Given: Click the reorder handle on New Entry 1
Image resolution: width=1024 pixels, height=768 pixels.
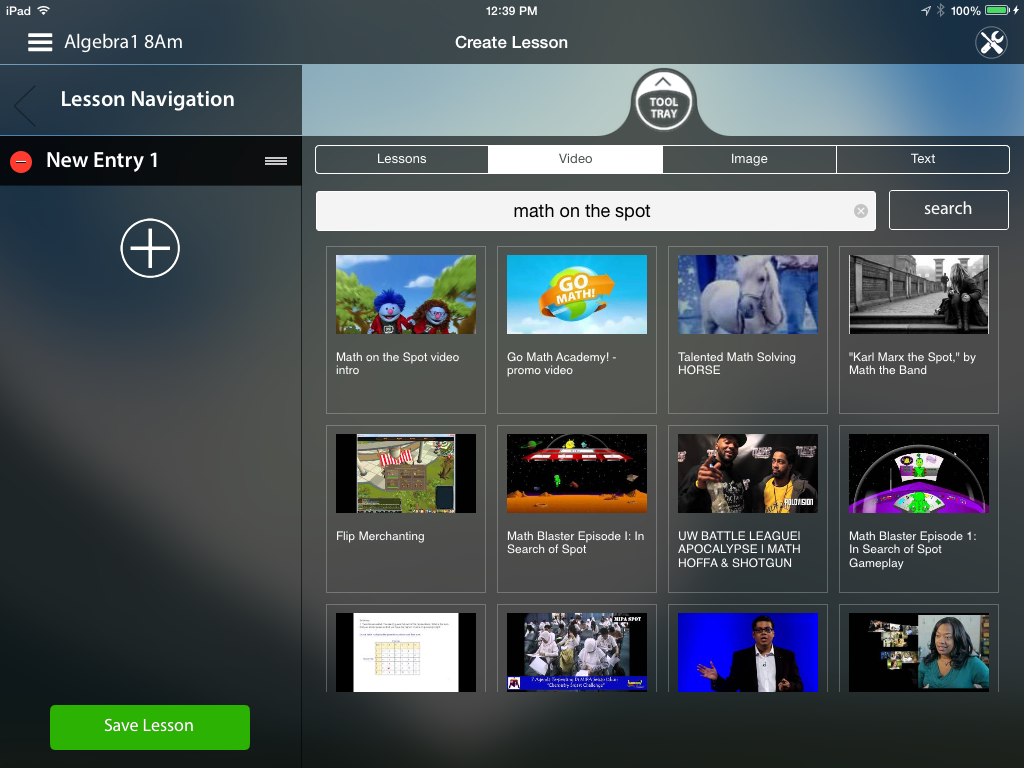Looking at the screenshot, I should (x=276, y=161).
